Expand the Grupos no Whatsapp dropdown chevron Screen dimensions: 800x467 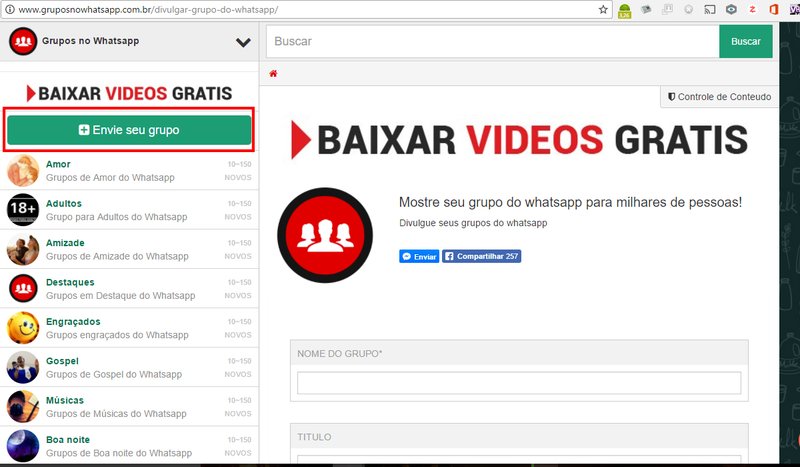pos(243,42)
